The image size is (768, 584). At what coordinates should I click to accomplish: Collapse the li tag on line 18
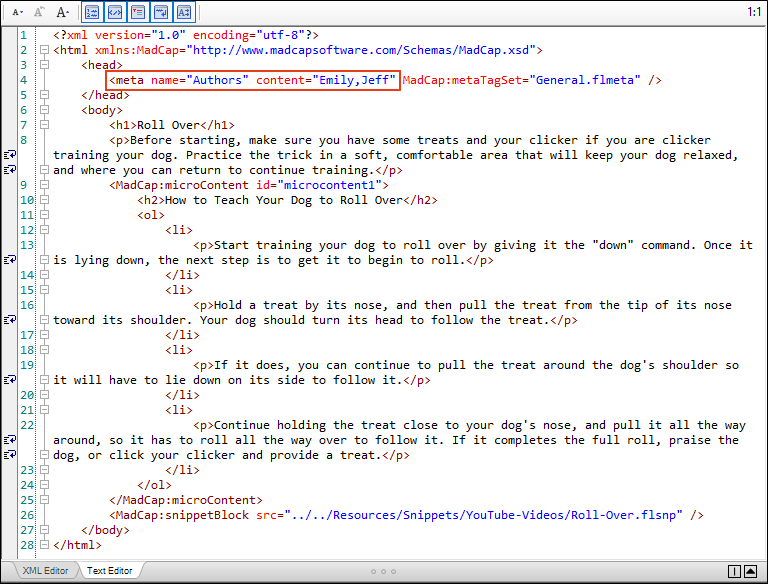tap(45, 350)
